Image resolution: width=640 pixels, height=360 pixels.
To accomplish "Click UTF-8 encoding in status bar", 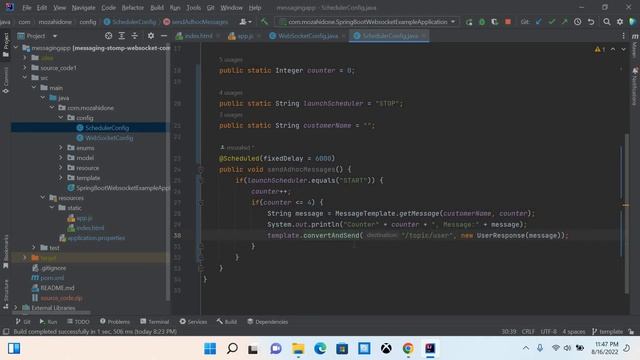I will point(549,331).
